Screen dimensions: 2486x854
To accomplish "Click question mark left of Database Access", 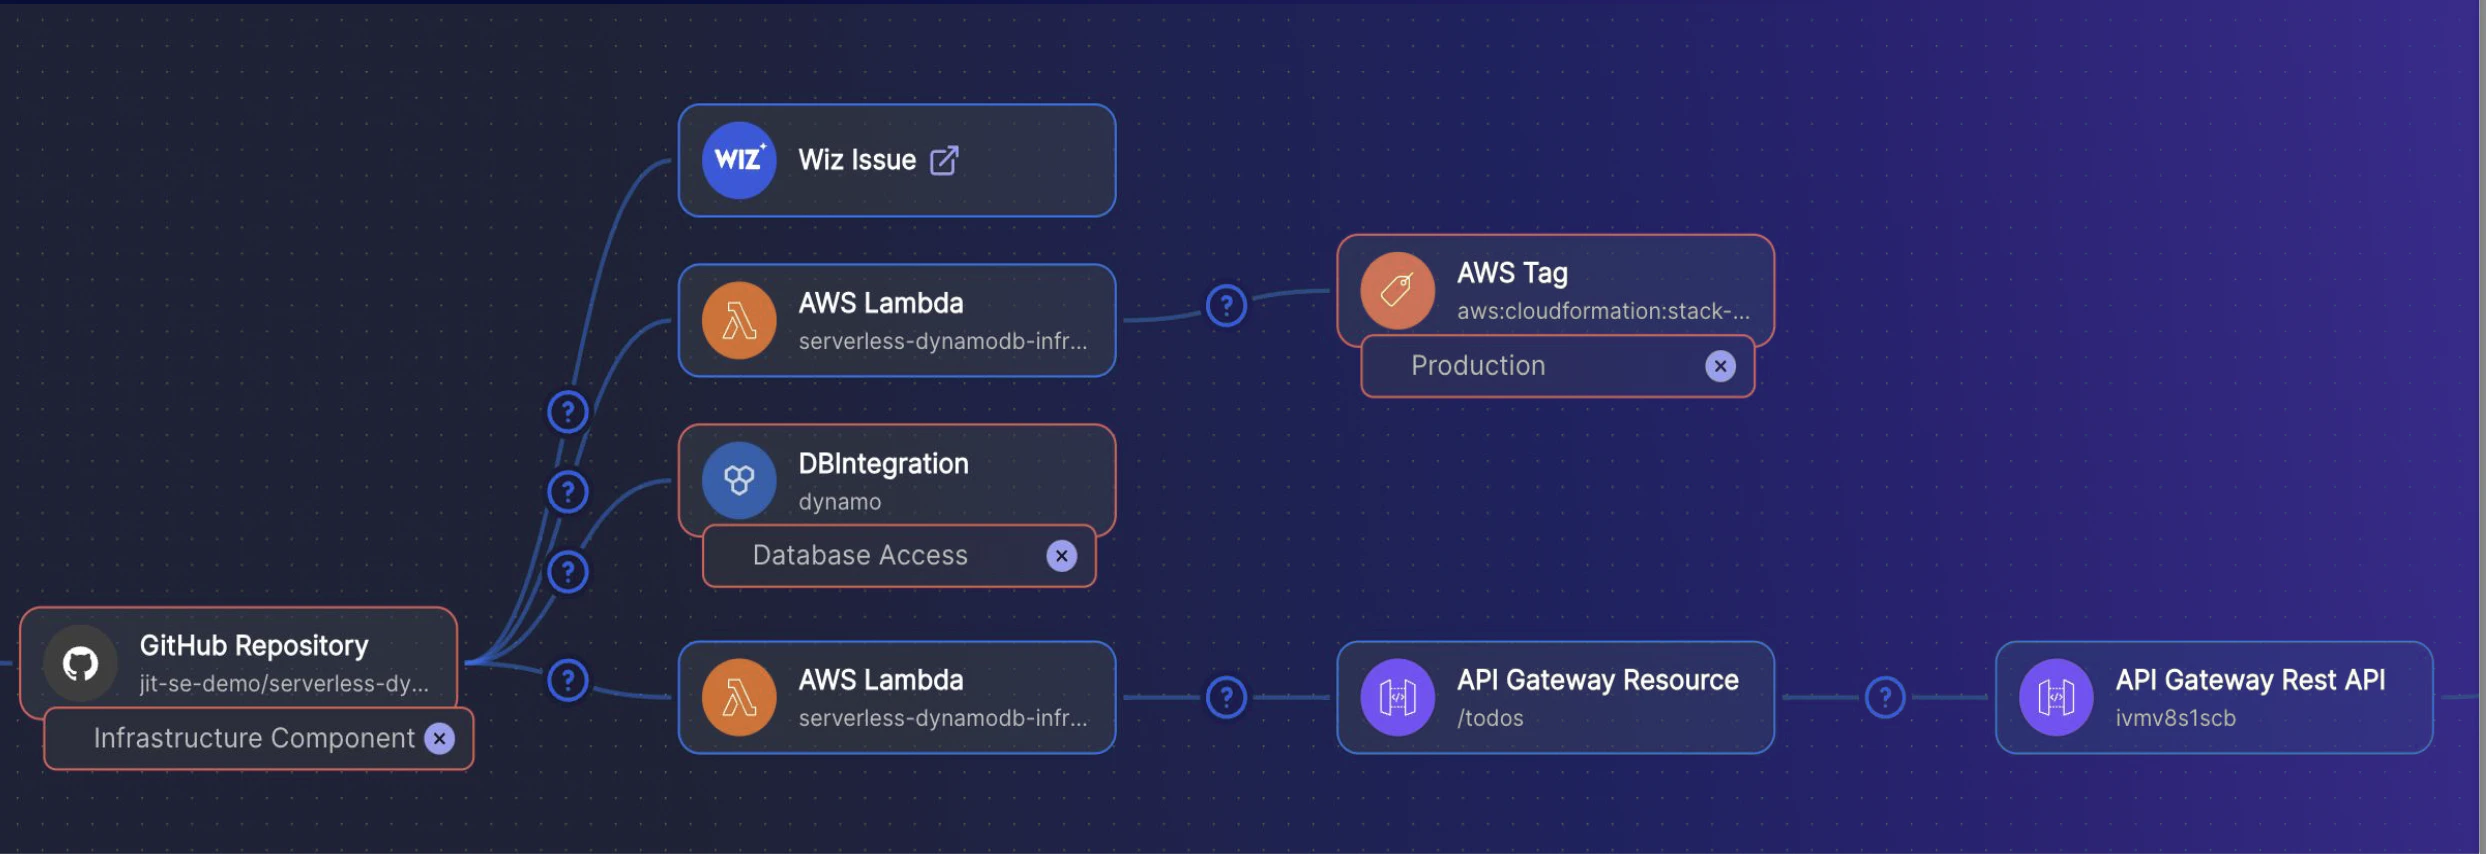I will [x=568, y=571].
